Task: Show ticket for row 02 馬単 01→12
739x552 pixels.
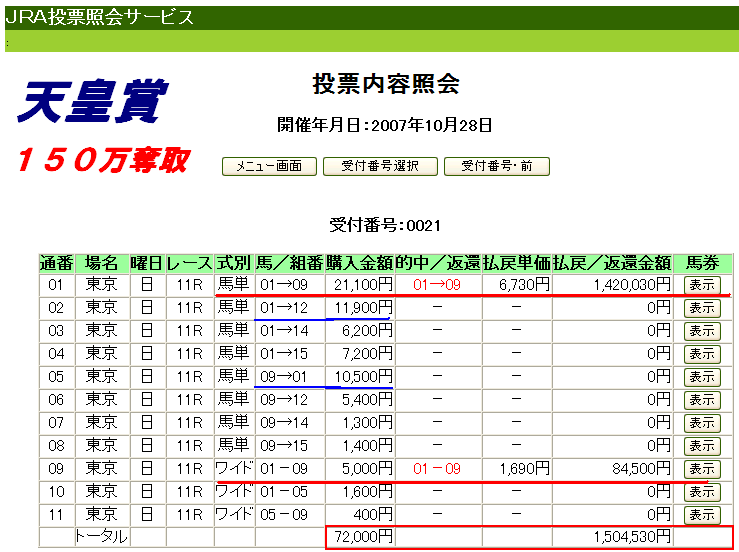Action: pyautogui.click(x=702, y=308)
